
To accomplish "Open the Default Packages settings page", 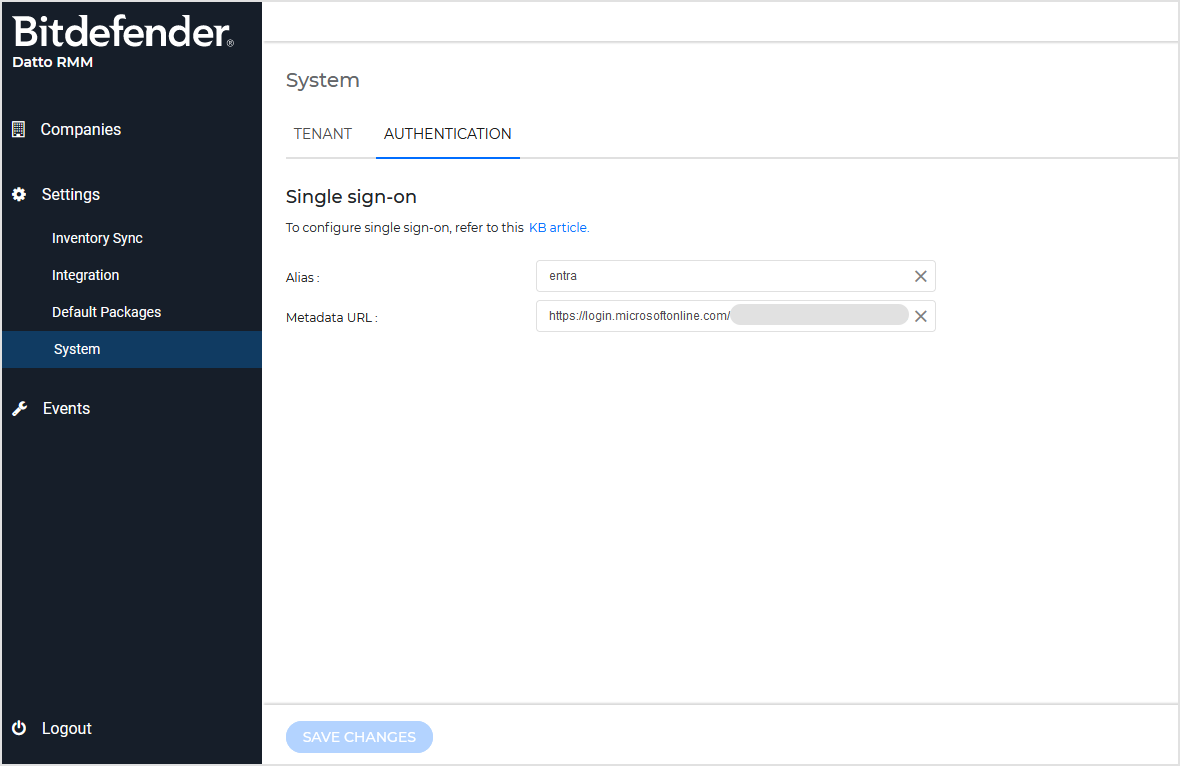I will [x=106, y=312].
